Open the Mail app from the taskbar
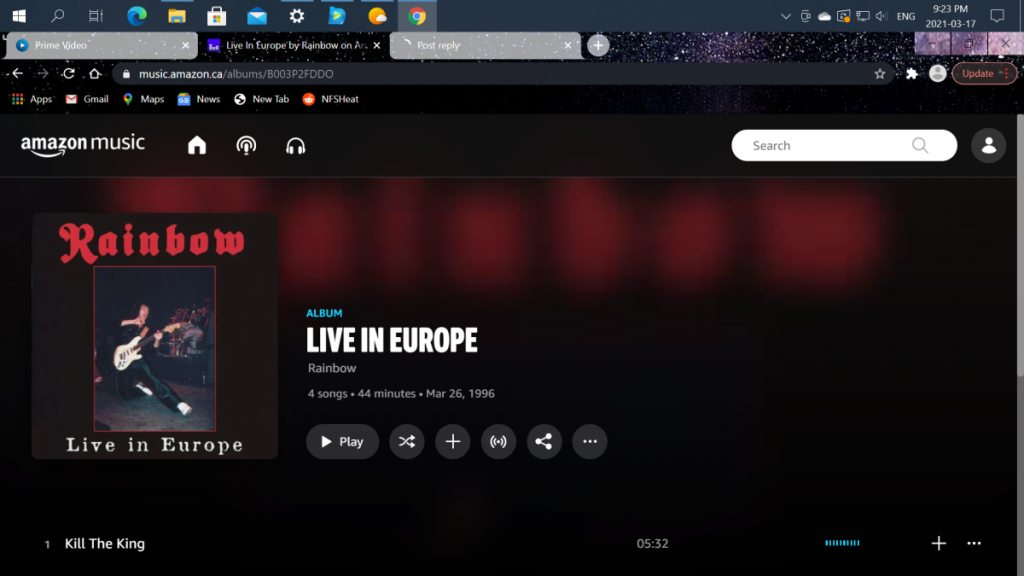 [x=257, y=16]
